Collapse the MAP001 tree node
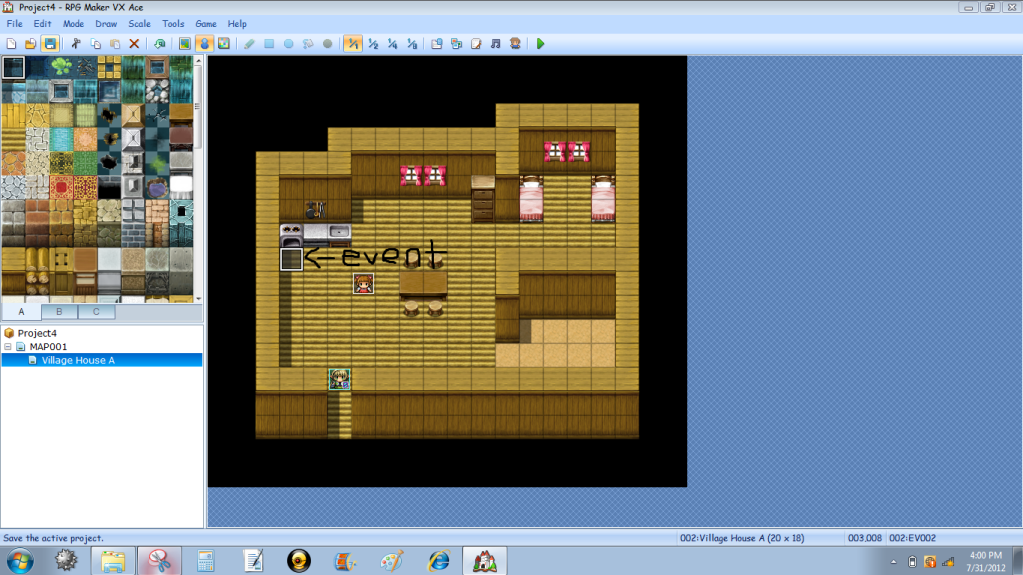The height and width of the screenshot is (575, 1023). (9, 347)
